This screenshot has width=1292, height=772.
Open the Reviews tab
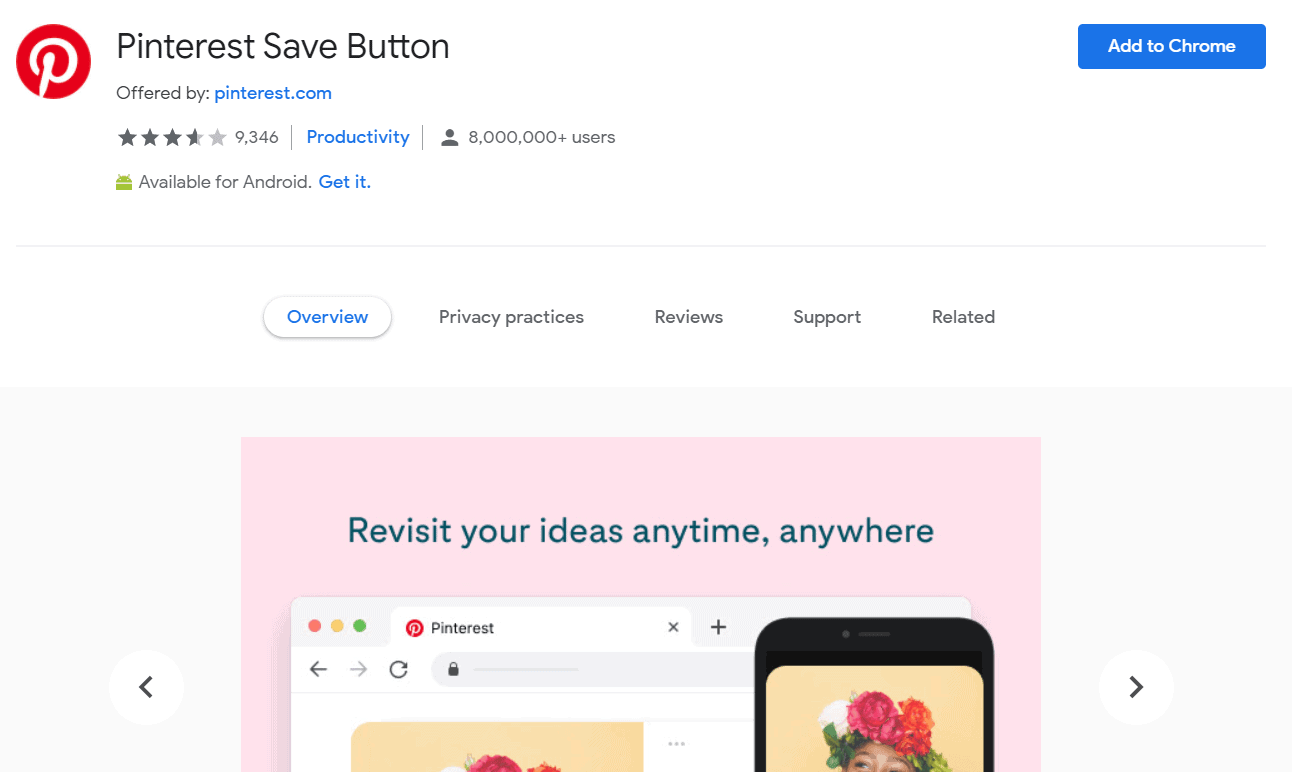689,317
